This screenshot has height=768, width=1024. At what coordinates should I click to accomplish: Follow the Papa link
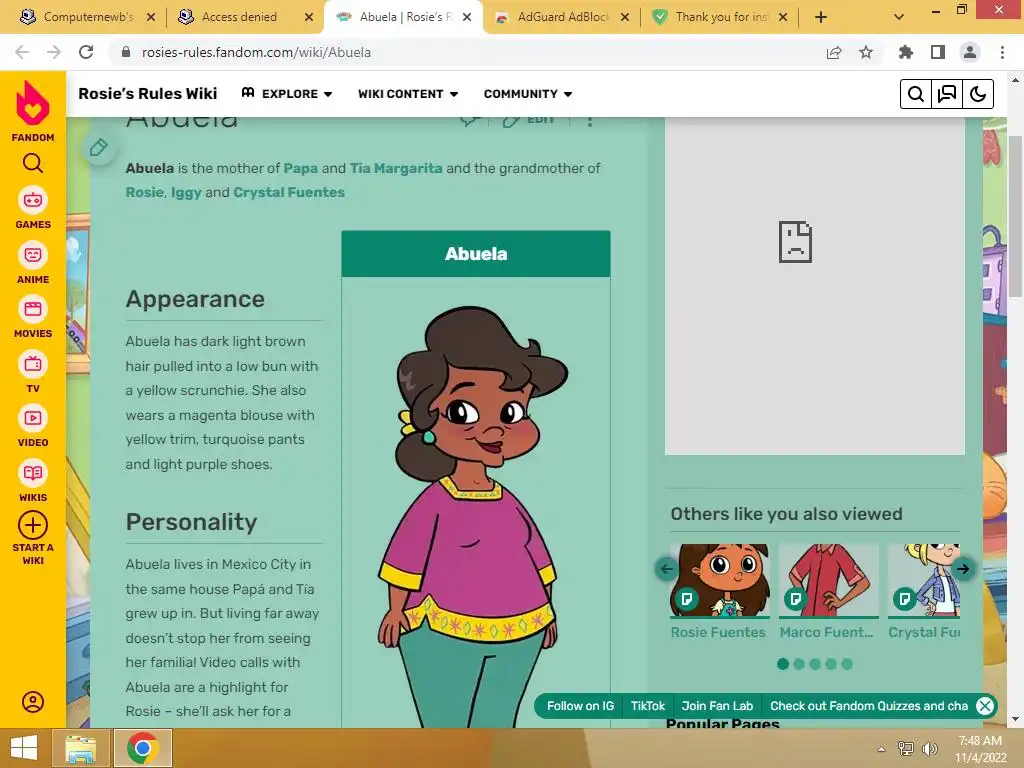[x=300, y=168]
